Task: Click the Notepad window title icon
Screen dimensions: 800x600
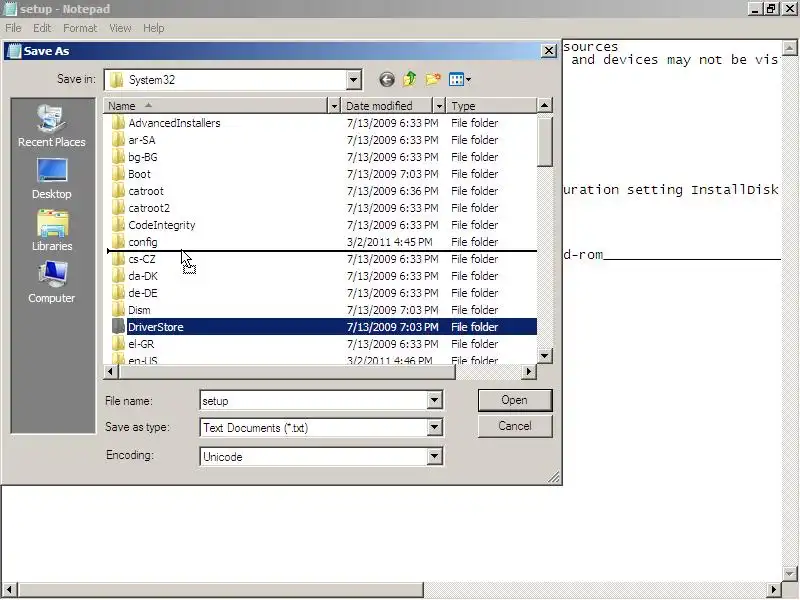Action: click(10, 9)
